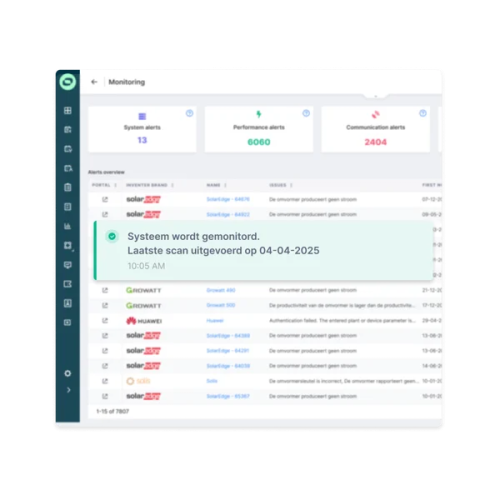Screen dimensions: 500x500
Task: Open the SolarEdge - 64038 system link
Action: pyautogui.click(x=228, y=366)
